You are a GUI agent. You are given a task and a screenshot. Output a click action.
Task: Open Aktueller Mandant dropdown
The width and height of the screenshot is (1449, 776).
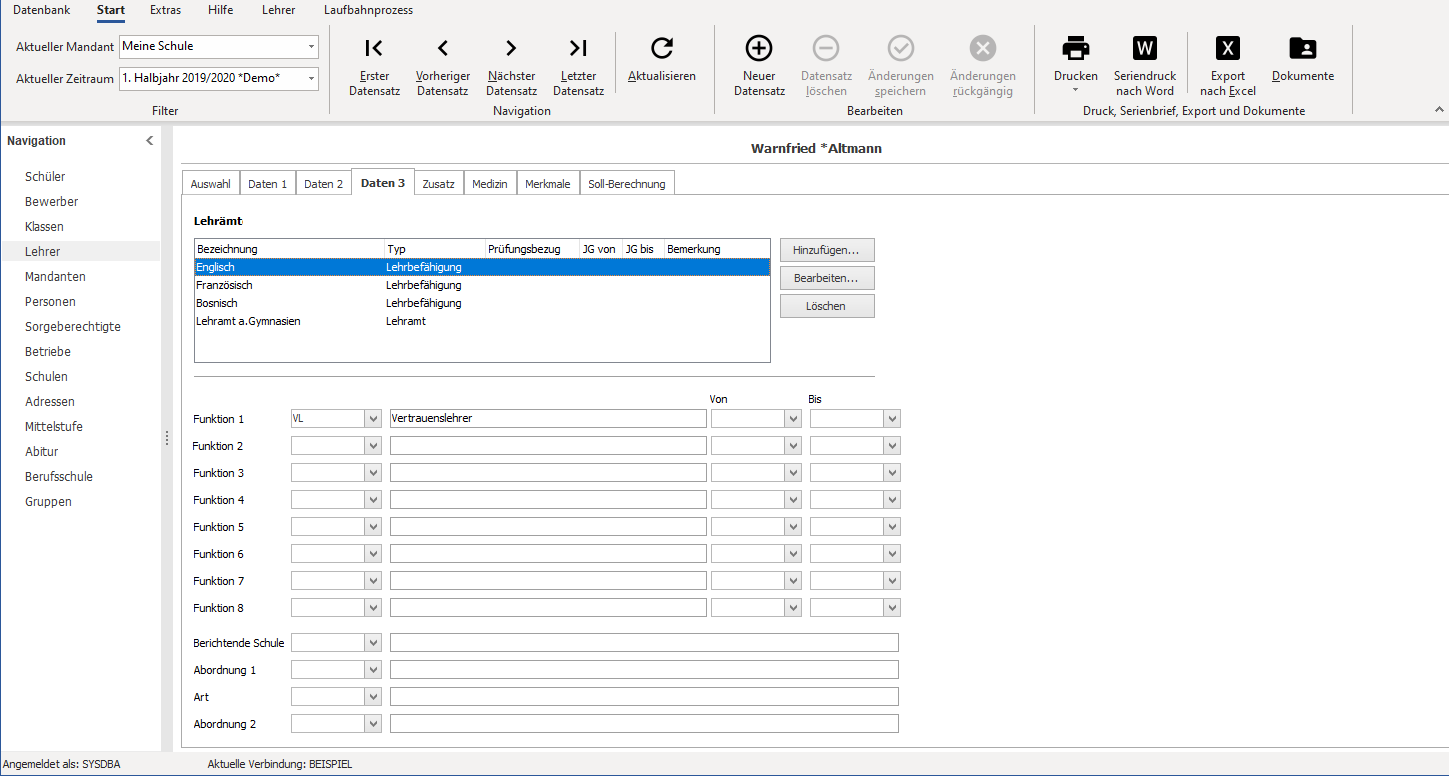[x=311, y=47]
